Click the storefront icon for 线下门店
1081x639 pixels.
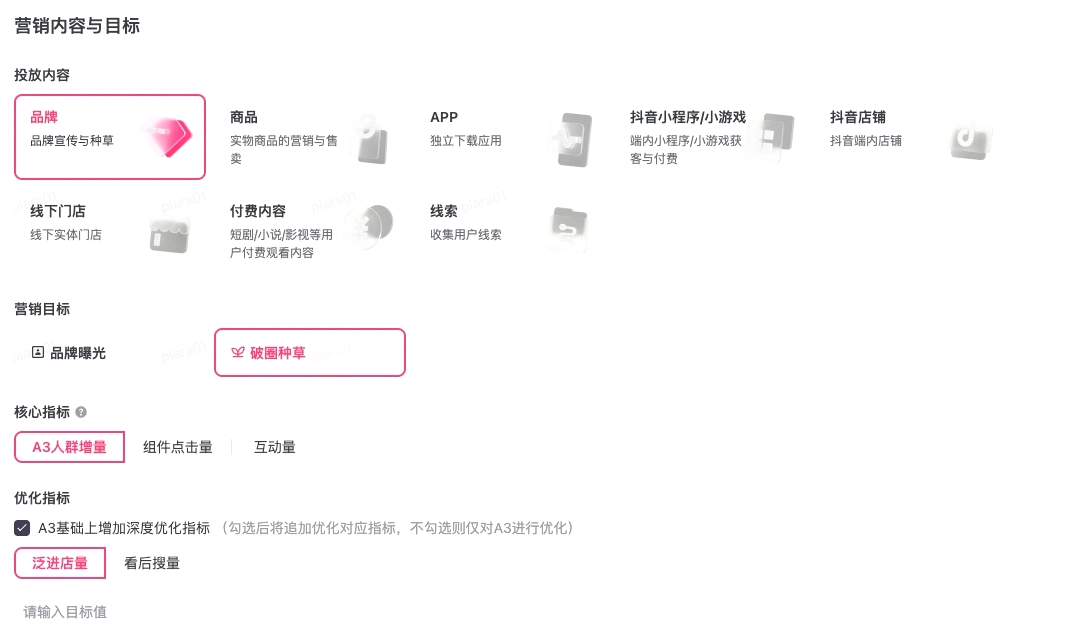pos(169,234)
